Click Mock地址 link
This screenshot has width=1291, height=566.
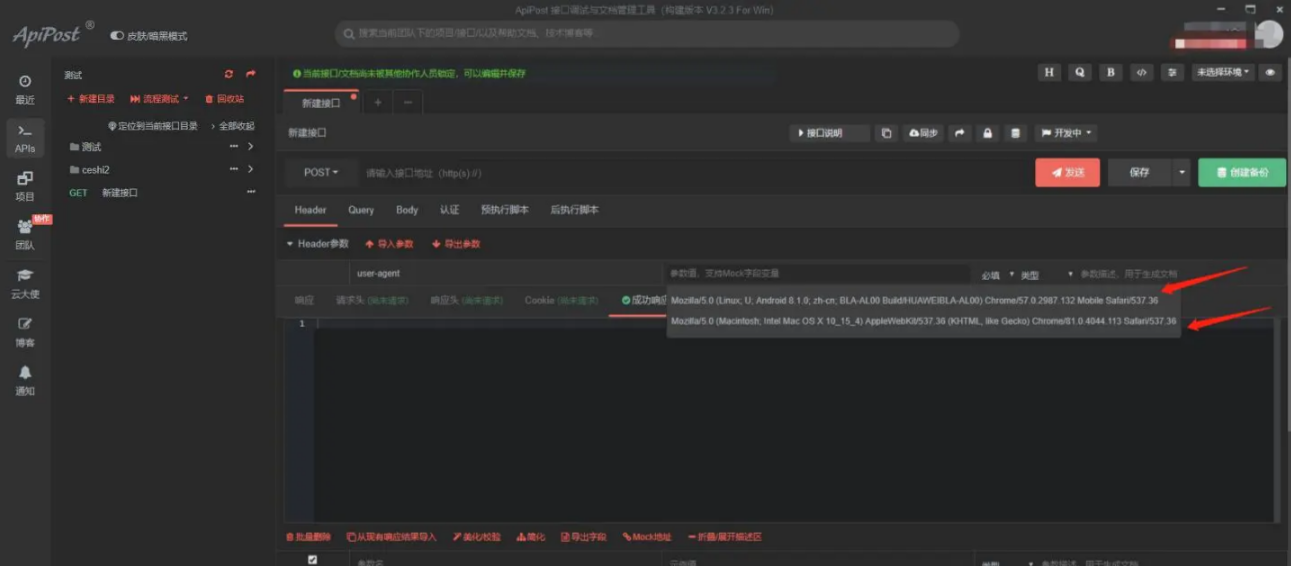click(x=647, y=537)
